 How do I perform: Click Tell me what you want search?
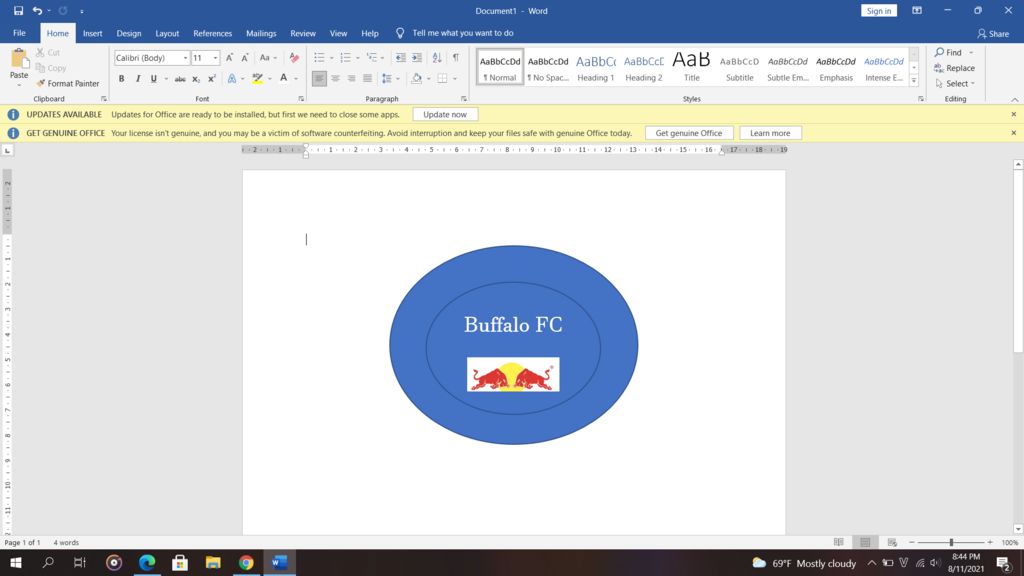pyautogui.click(x=462, y=33)
